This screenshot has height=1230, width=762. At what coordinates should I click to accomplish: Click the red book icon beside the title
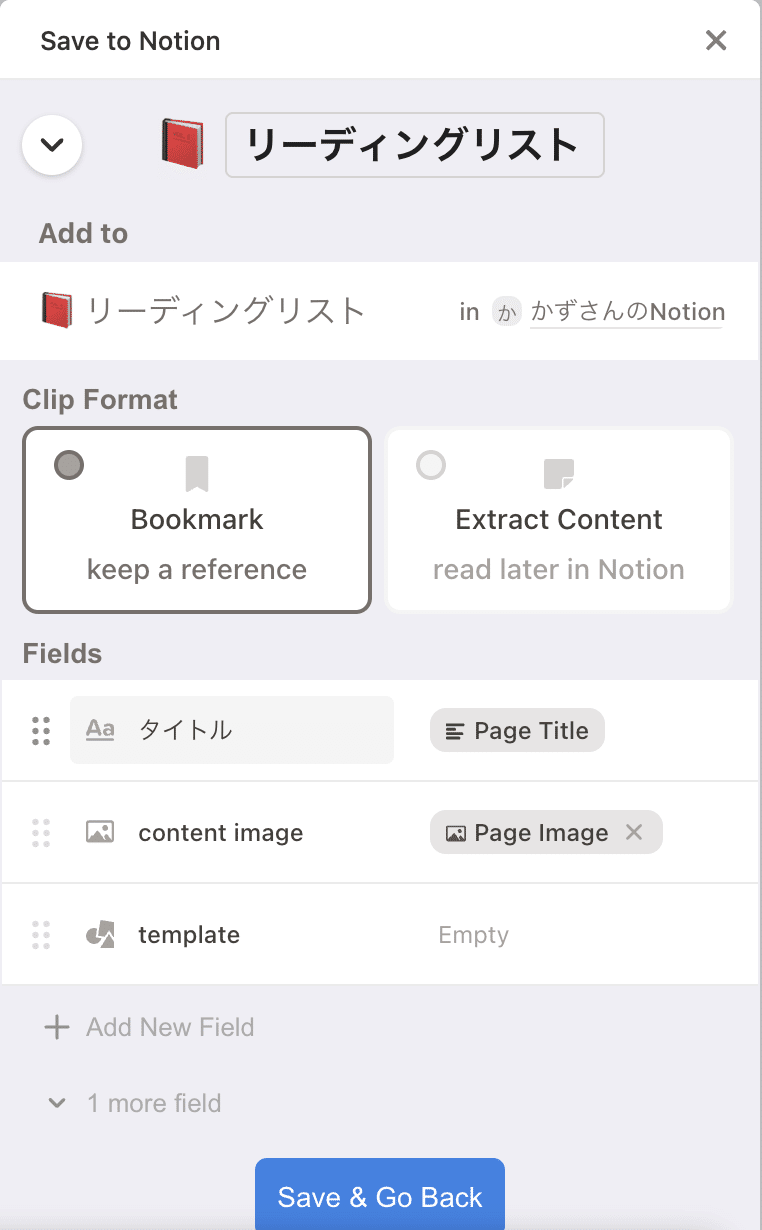(x=182, y=145)
